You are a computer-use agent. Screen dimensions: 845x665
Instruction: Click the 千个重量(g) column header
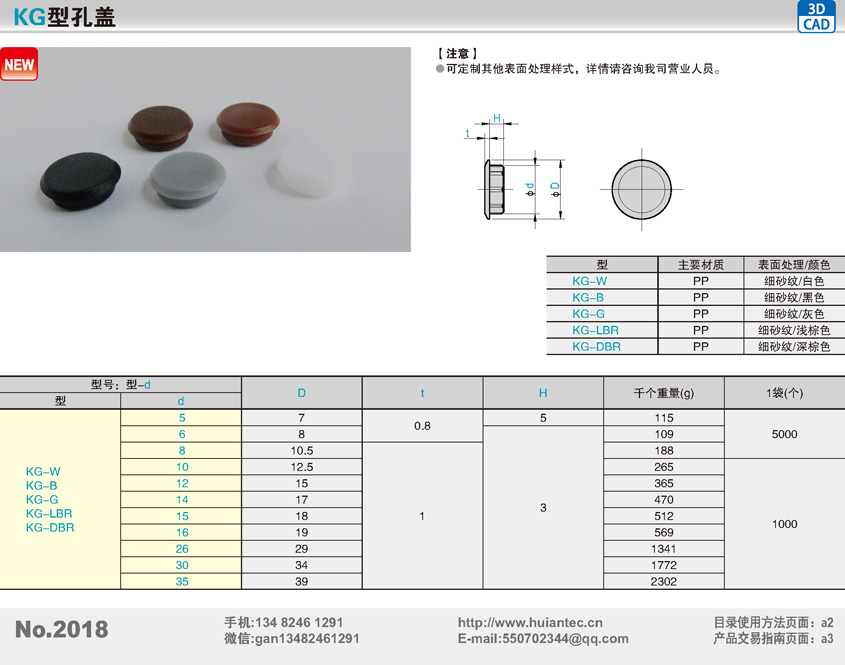coord(664,393)
